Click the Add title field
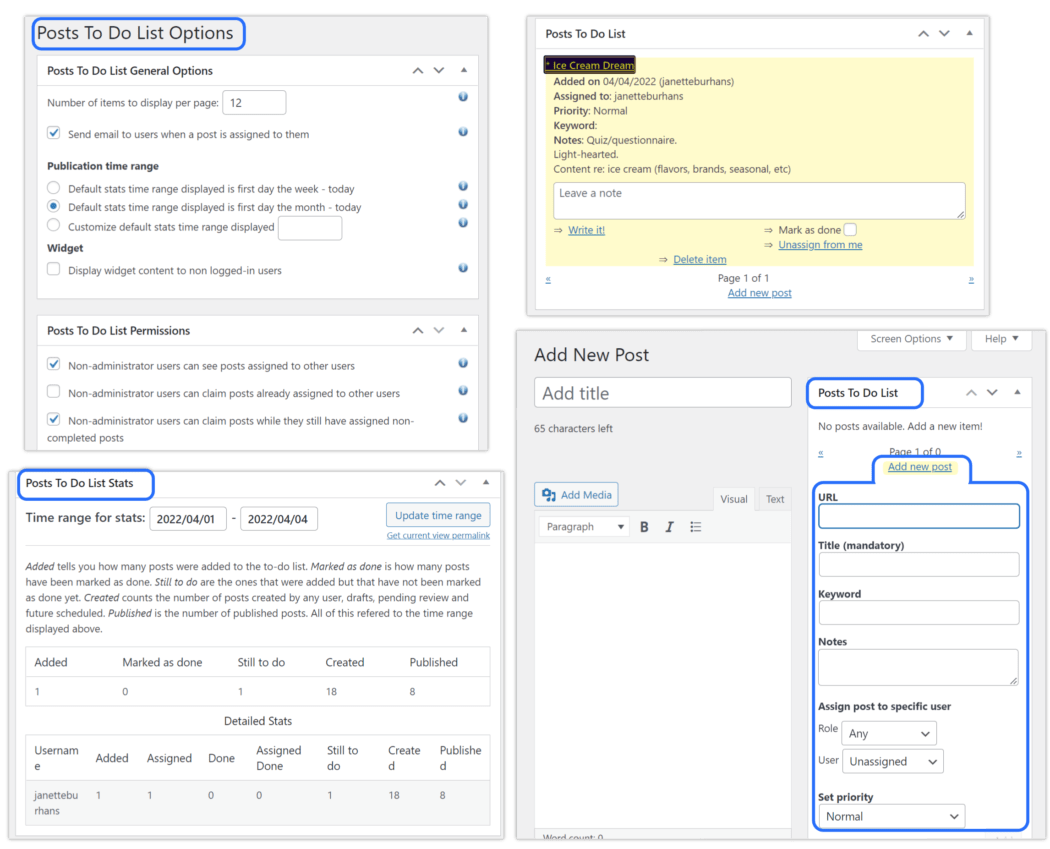 pos(662,393)
